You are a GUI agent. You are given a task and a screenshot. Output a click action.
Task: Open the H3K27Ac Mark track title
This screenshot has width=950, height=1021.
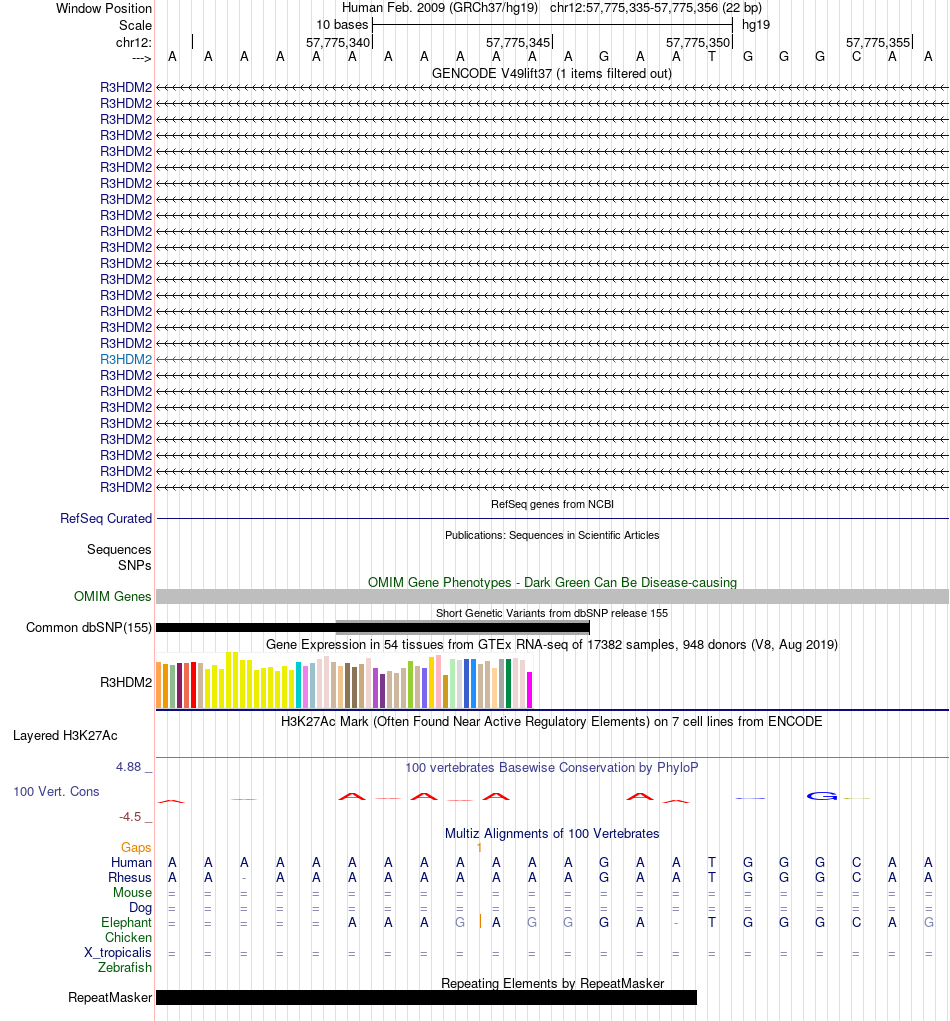point(552,721)
